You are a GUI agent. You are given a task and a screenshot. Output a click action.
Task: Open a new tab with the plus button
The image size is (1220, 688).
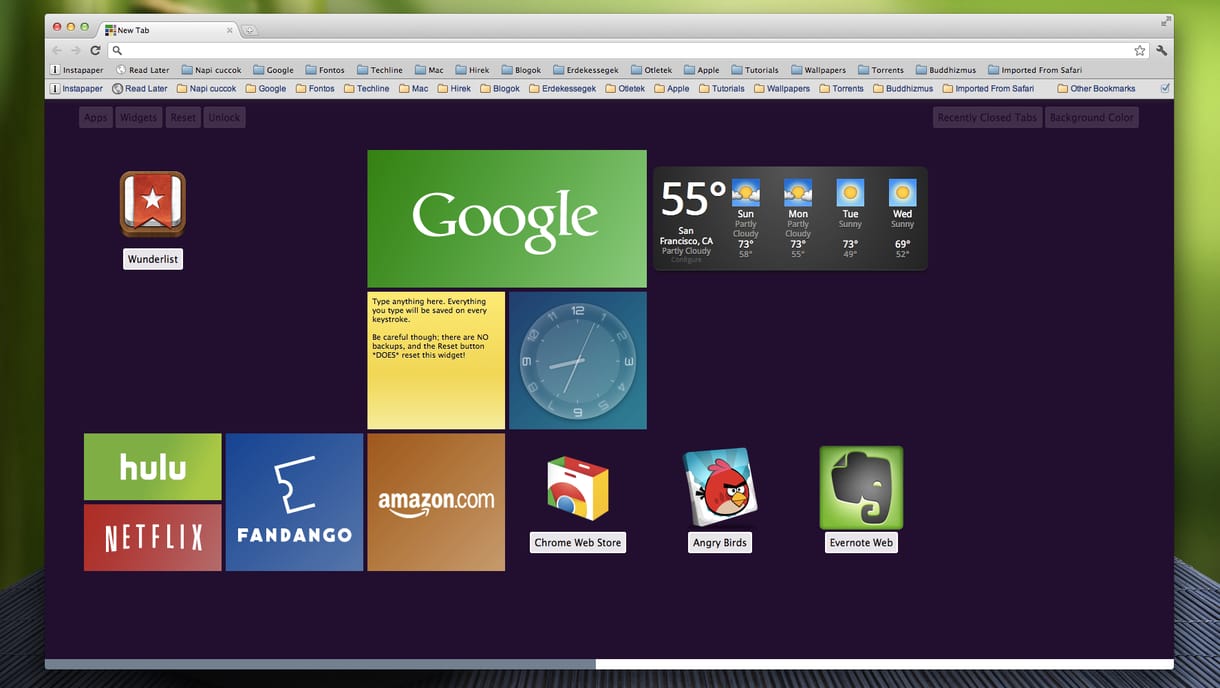click(x=250, y=30)
